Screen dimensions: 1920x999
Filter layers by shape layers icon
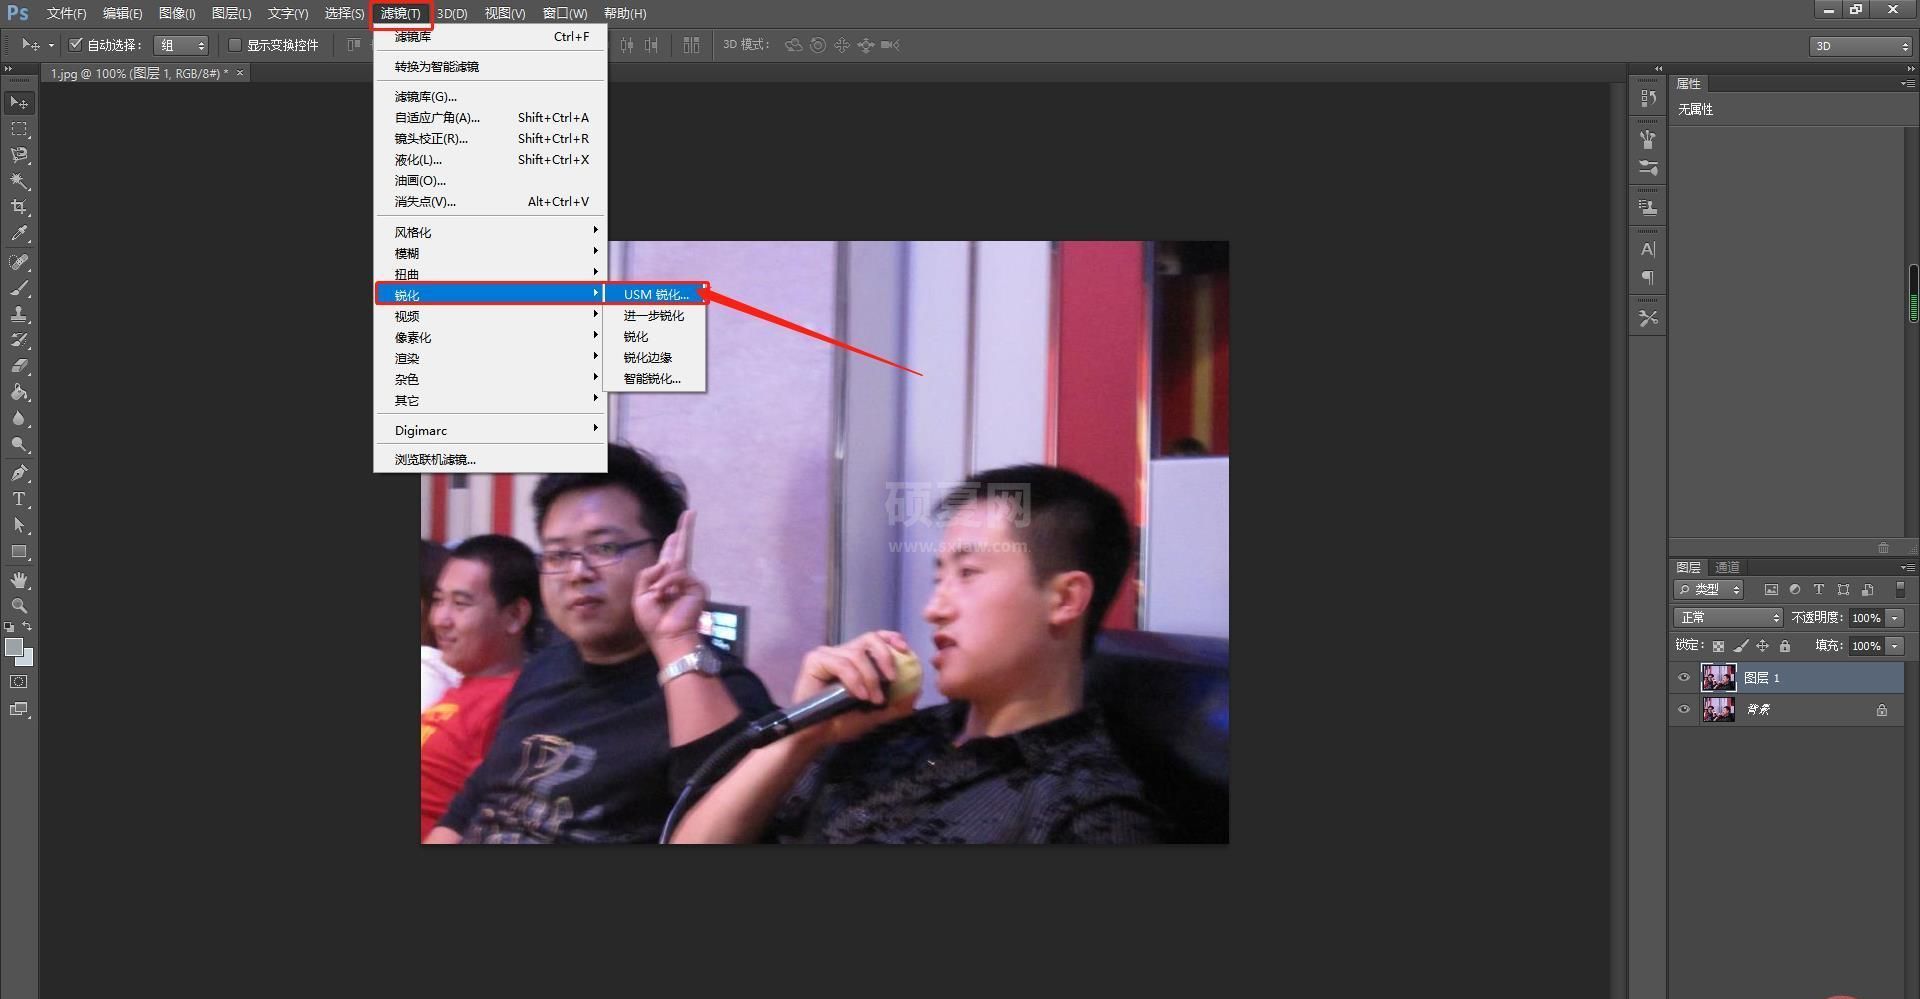(x=1843, y=590)
